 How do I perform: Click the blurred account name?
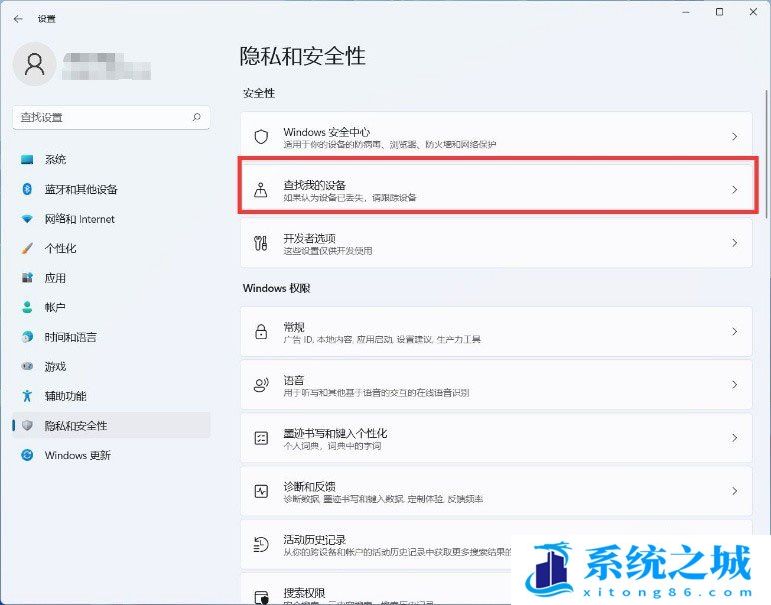click(x=106, y=66)
